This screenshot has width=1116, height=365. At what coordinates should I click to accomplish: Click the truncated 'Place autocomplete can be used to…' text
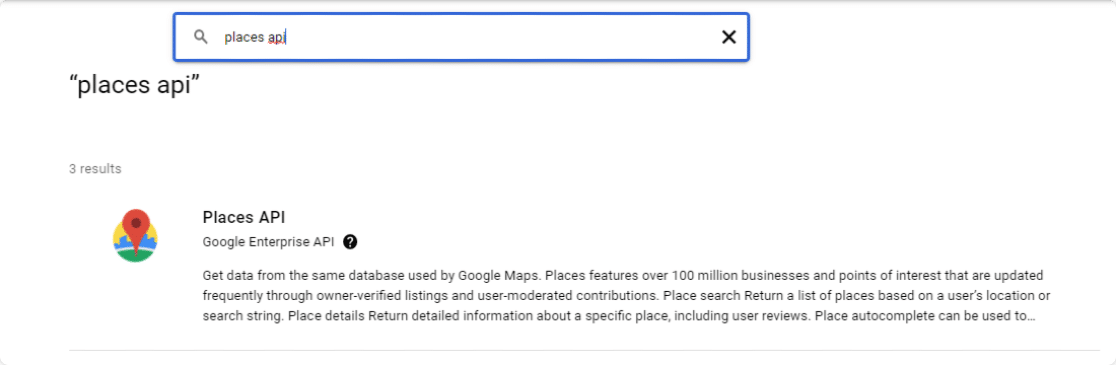[925, 315]
